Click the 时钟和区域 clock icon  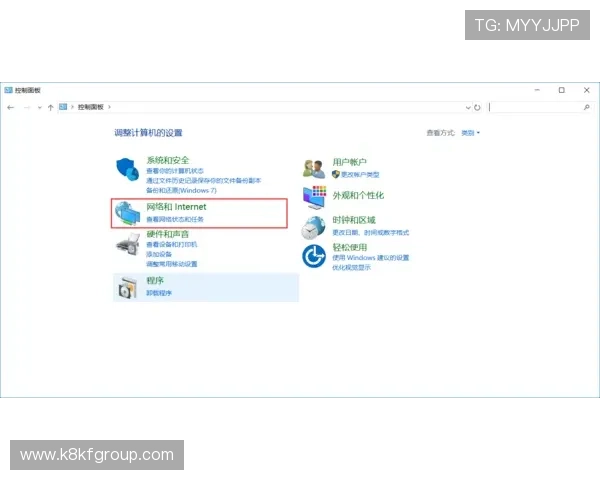point(315,226)
